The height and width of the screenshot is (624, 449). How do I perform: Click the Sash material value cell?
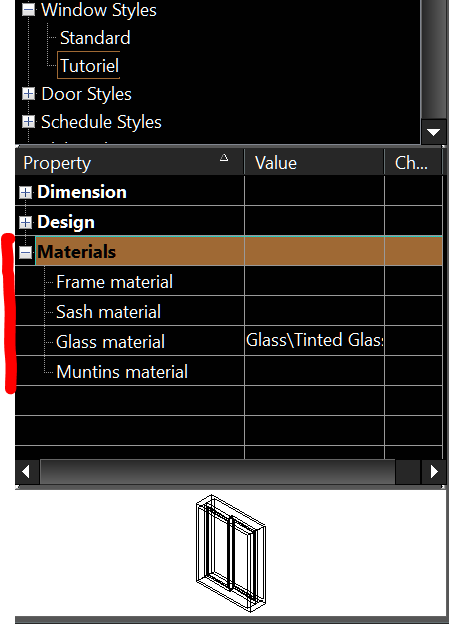314,311
